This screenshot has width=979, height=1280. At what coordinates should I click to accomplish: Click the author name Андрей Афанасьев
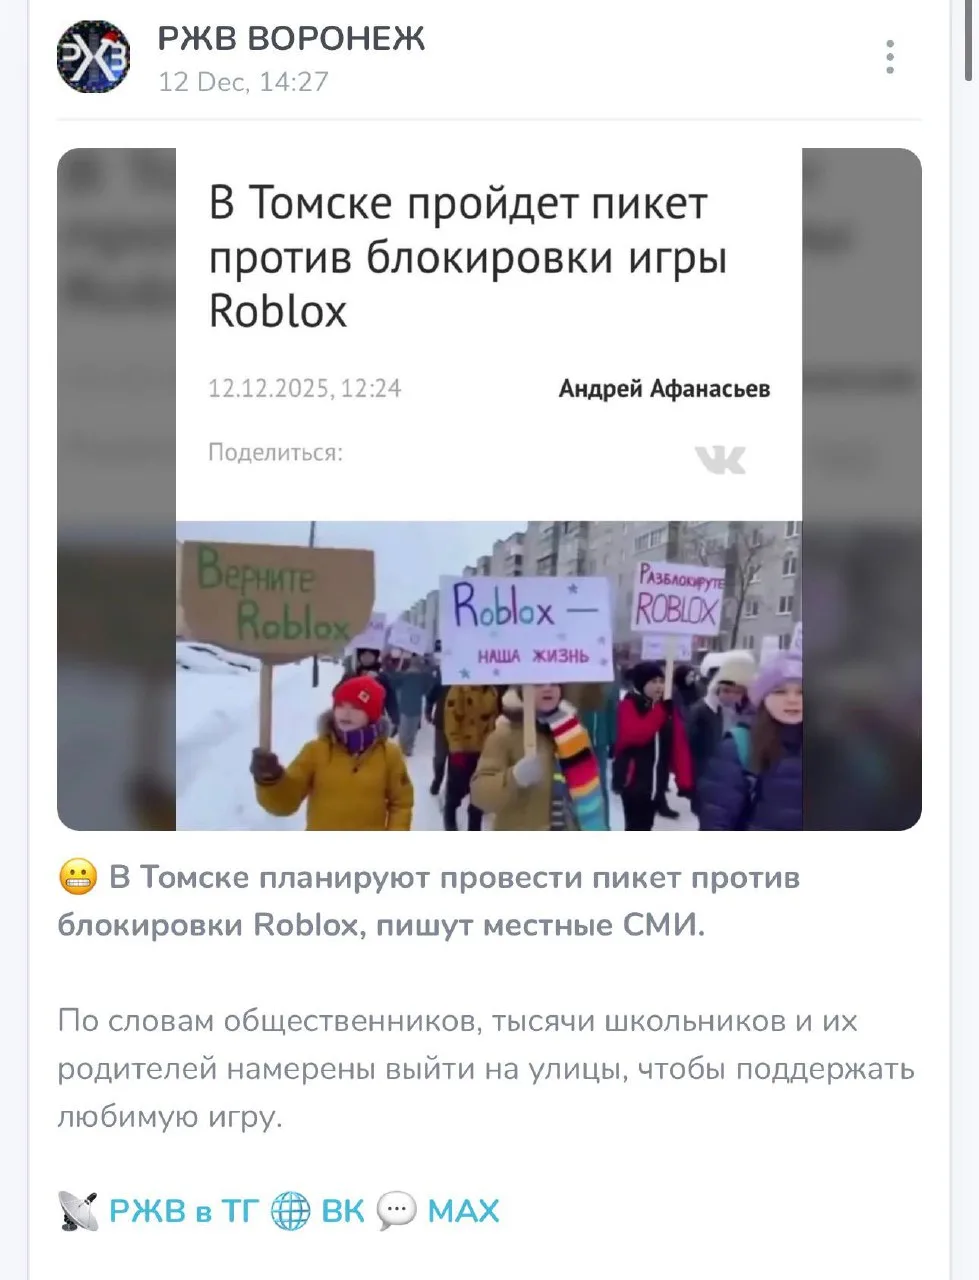coord(664,389)
